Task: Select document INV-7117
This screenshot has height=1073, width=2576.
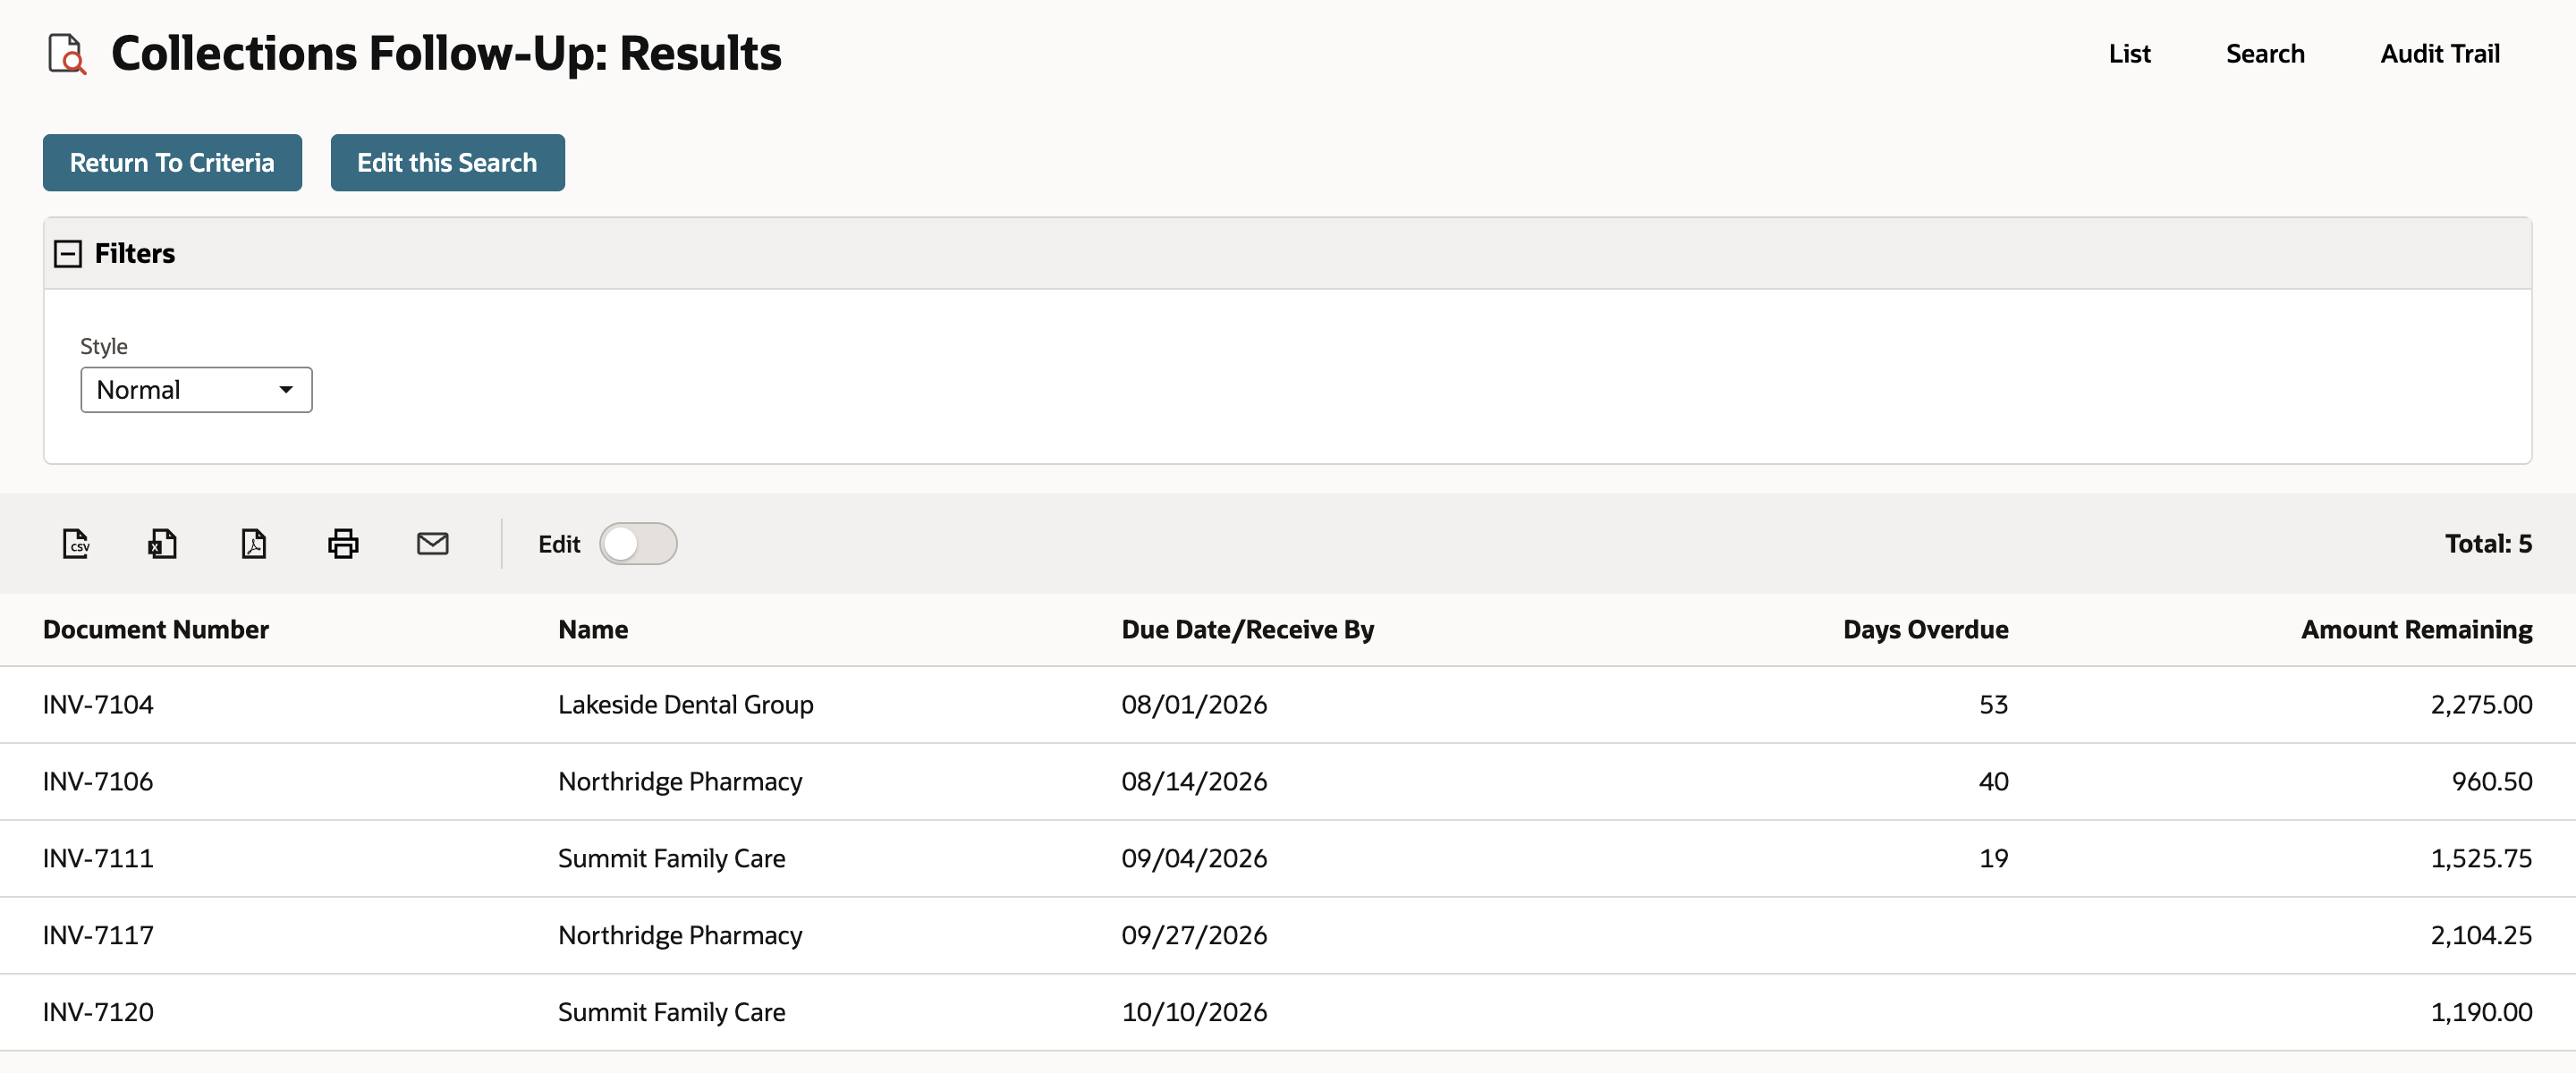Action: coord(98,935)
